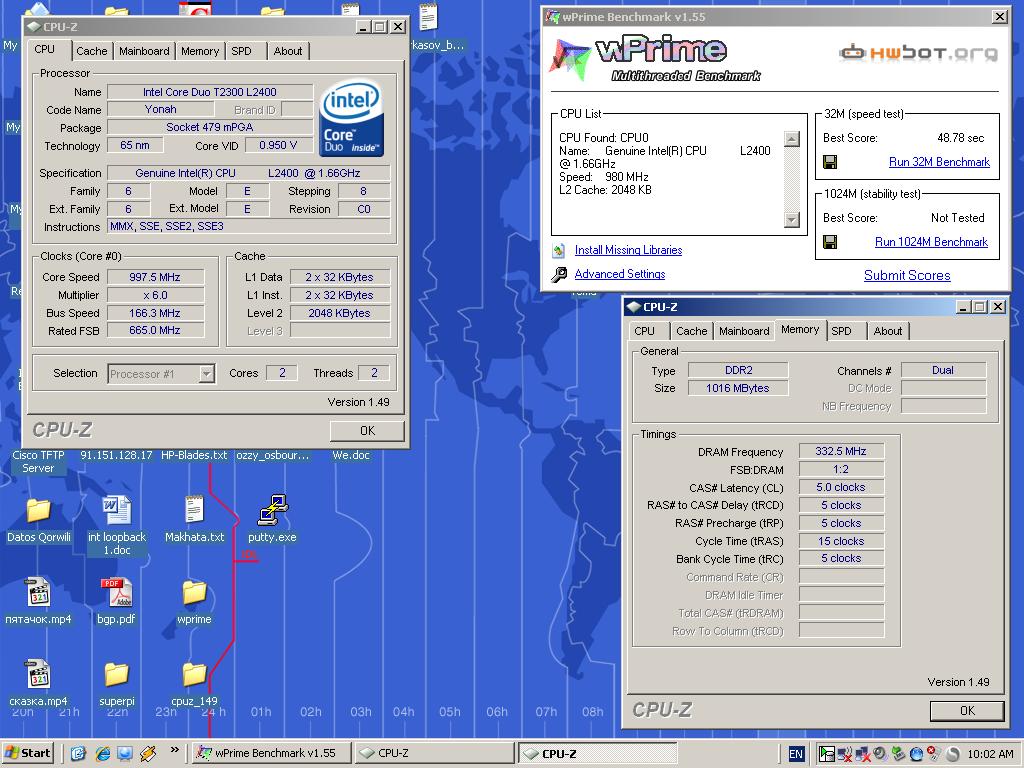Switch to wPrime Benchmark taskbar button
The height and width of the screenshot is (768, 1024).
tap(272, 753)
